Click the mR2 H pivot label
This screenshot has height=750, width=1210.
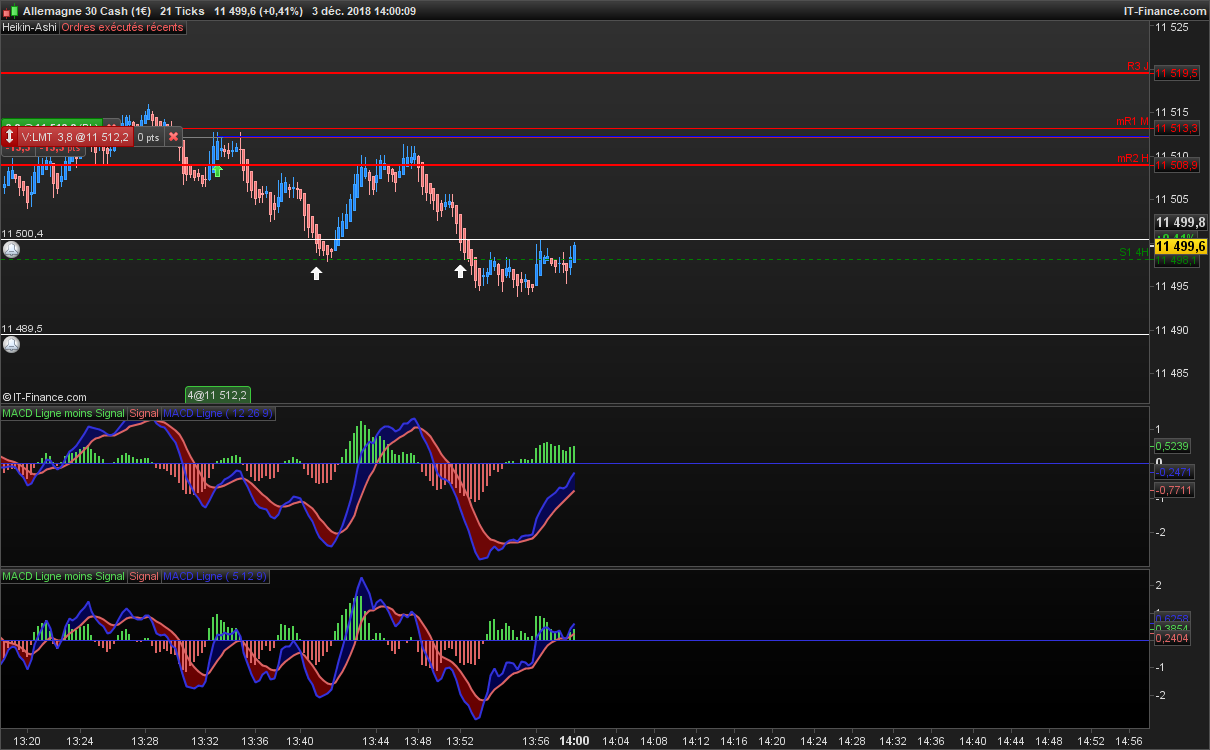click(x=1132, y=158)
